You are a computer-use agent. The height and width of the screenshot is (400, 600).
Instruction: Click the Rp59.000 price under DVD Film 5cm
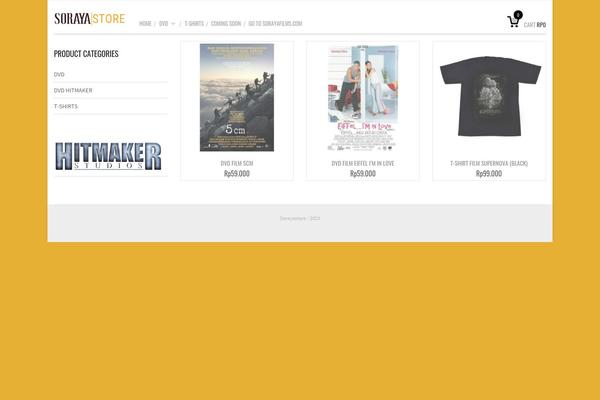tap(237, 174)
